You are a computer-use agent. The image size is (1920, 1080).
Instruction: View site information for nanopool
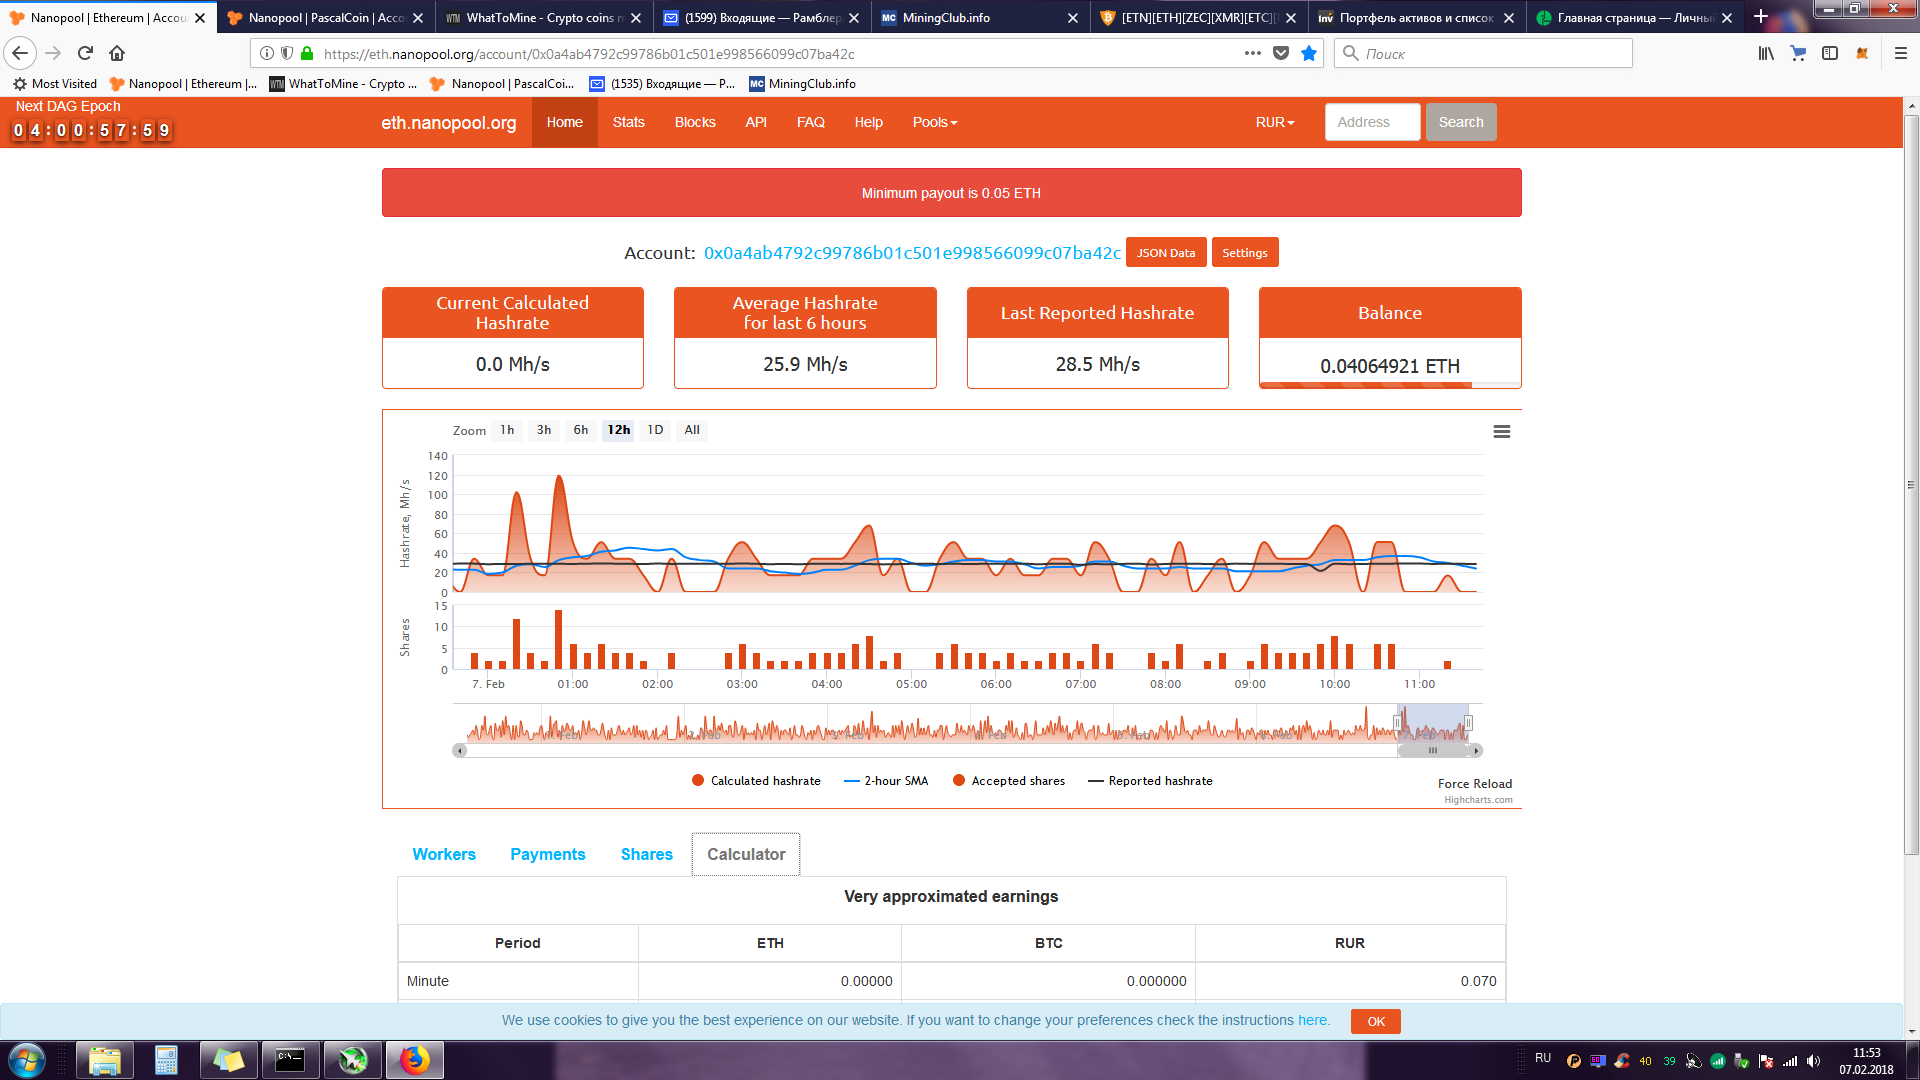click(267, 53)
